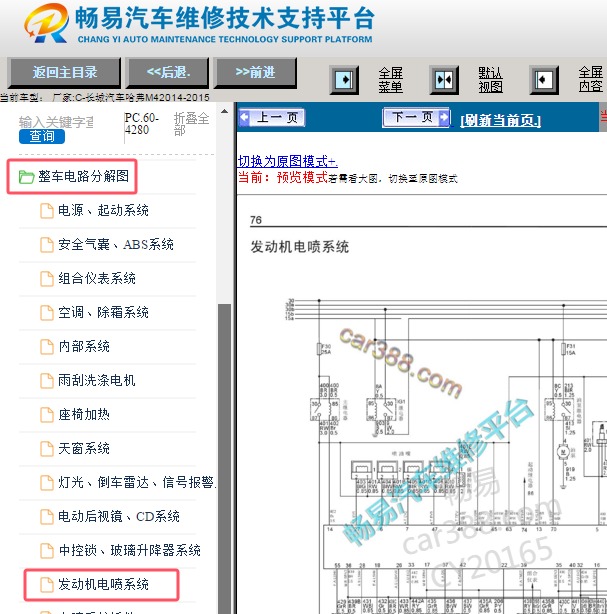Open the 内部系统 tree item

pyautogui.click(x=84, y=347)
